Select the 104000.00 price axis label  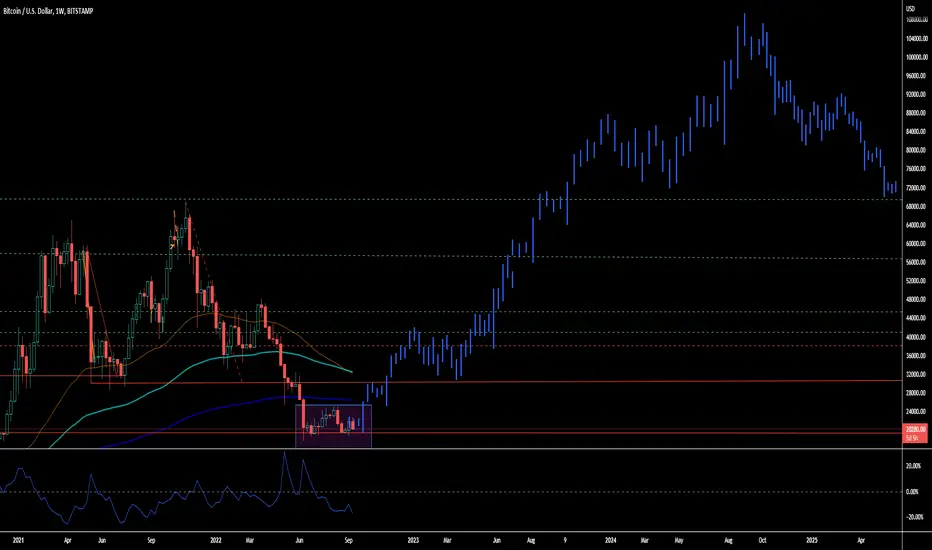click(917, 39)
